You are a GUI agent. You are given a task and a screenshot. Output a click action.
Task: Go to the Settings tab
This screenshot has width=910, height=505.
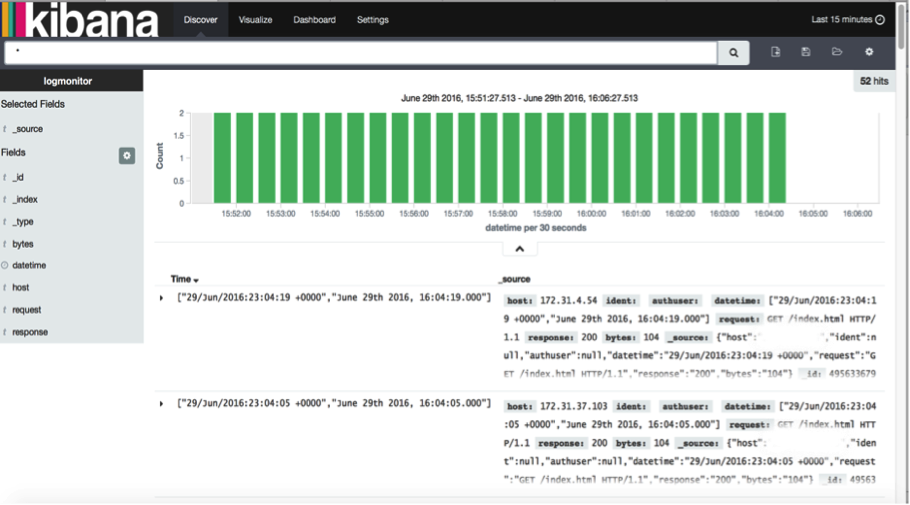tap(373, 20)
